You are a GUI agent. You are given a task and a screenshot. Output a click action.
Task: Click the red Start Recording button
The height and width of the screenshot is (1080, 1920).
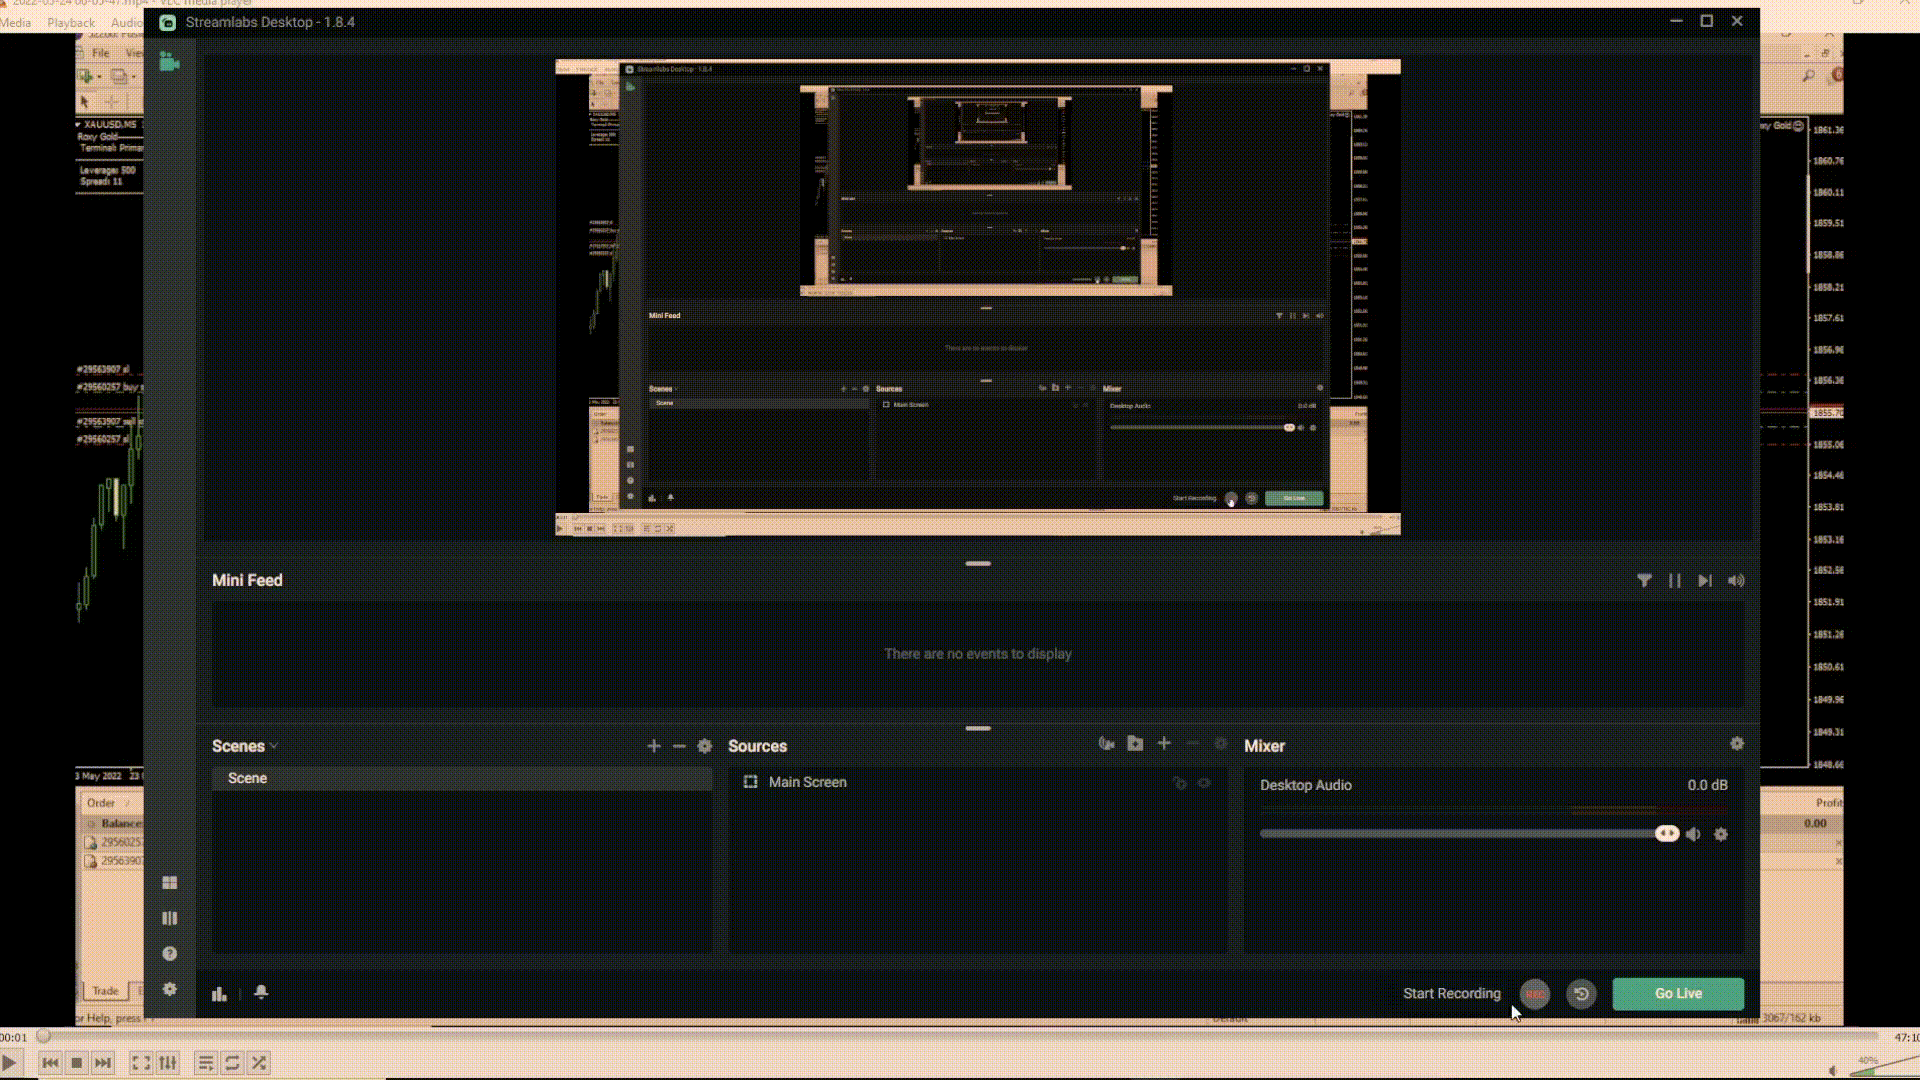1535,994
